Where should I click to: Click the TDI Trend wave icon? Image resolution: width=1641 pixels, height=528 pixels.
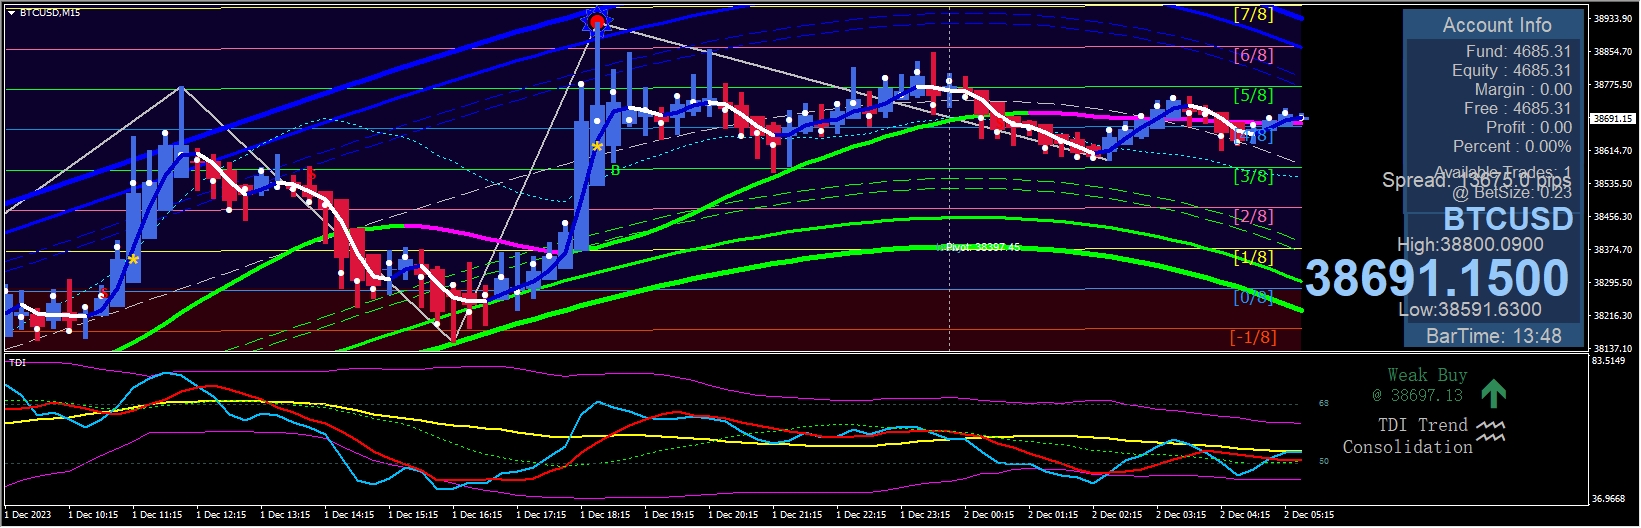click(1490, 431)
